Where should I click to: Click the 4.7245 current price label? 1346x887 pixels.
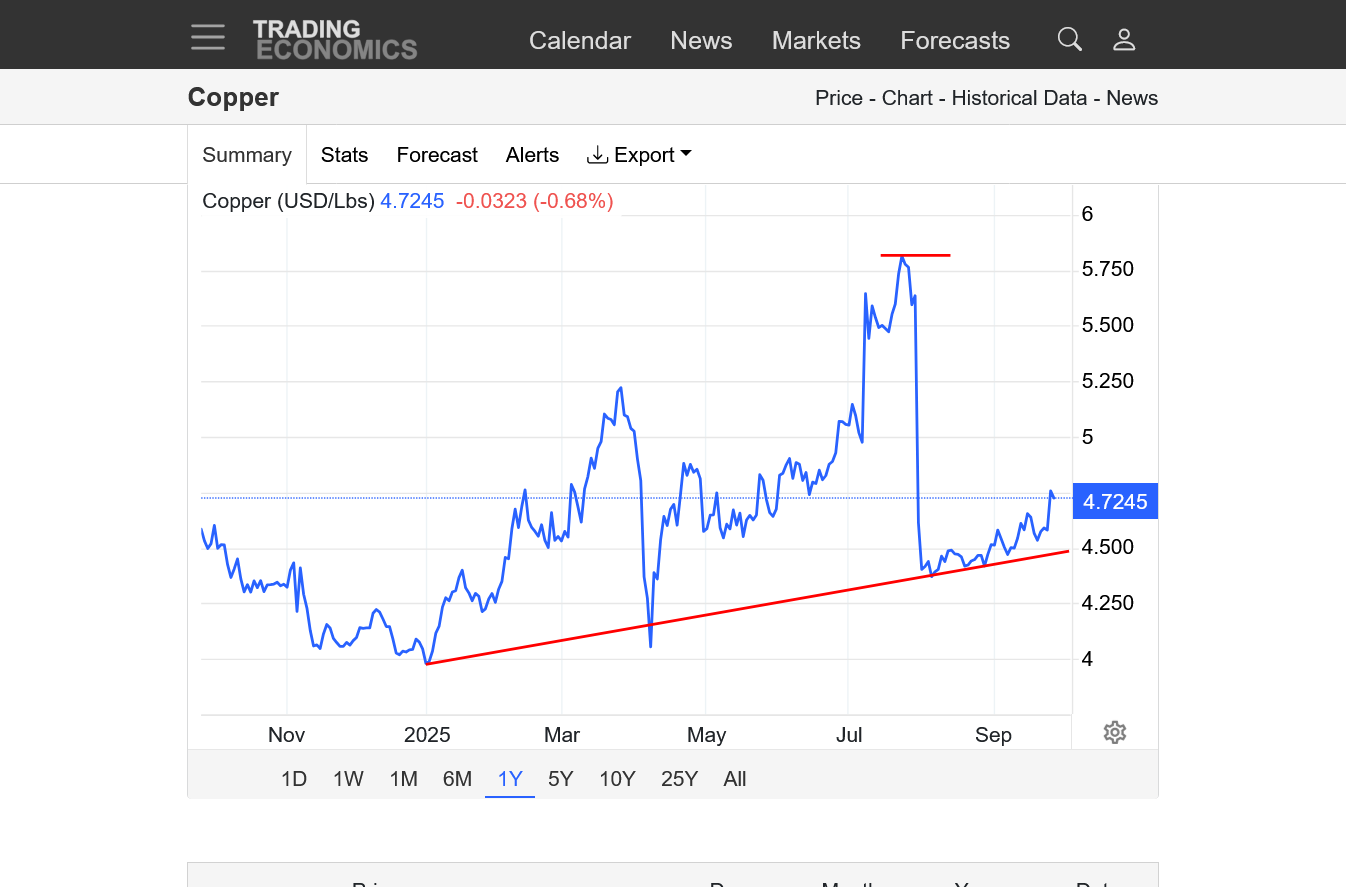pyautogui.click(x=1115, y=502)
